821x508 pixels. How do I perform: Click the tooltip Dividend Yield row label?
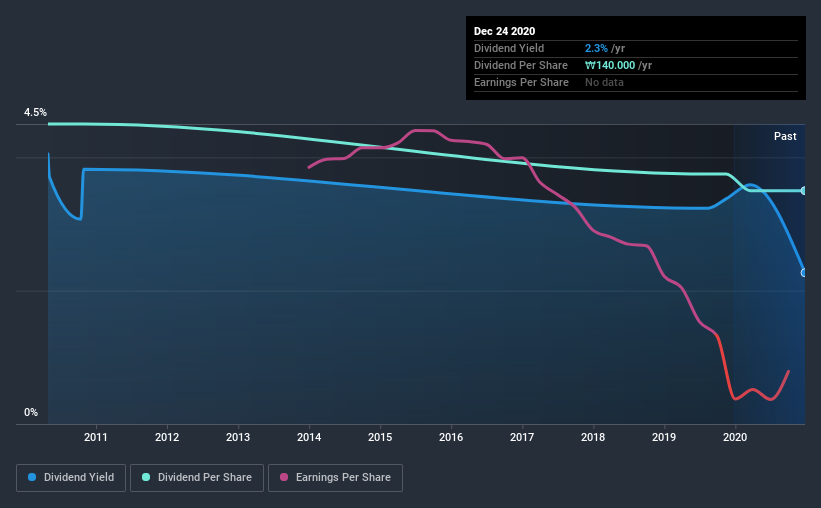pos(509,48)
